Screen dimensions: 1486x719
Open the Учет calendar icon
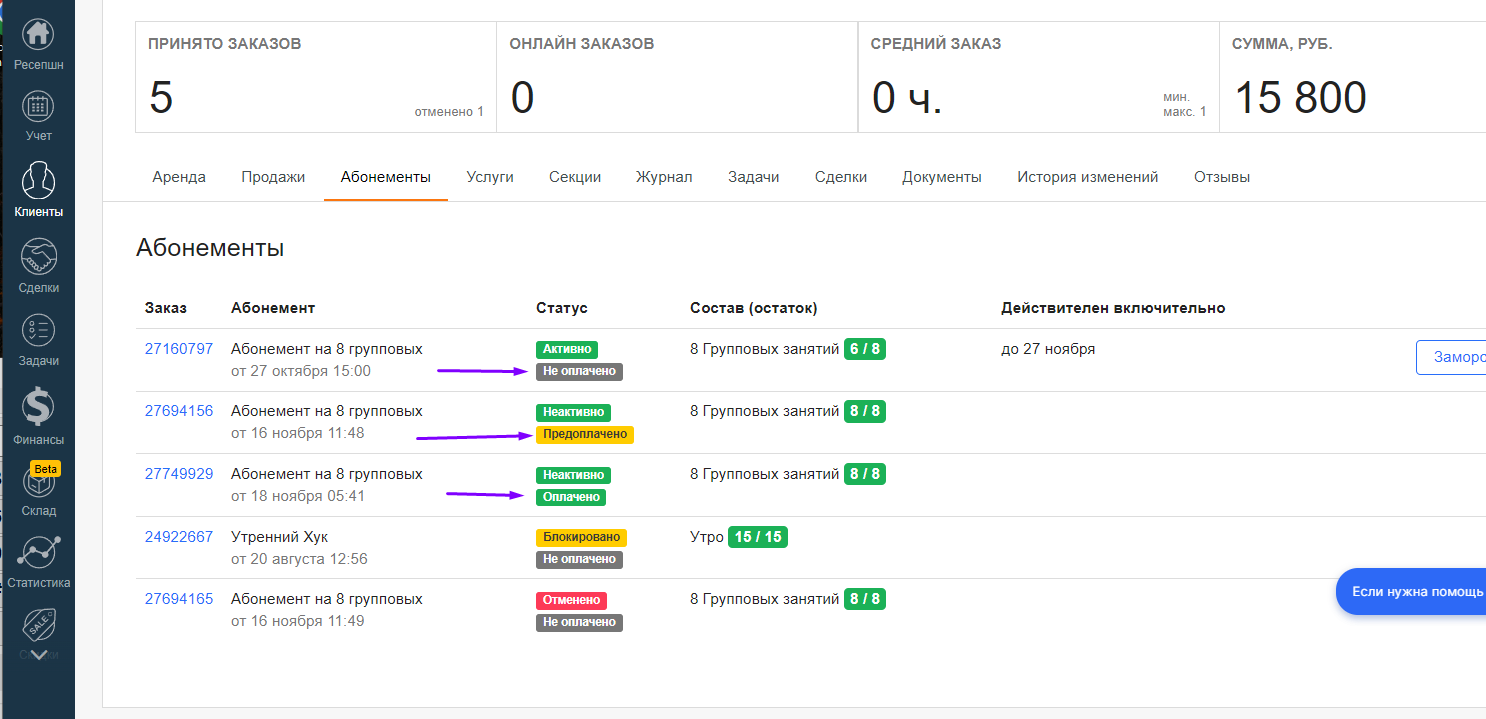click(x=38, y=107)
